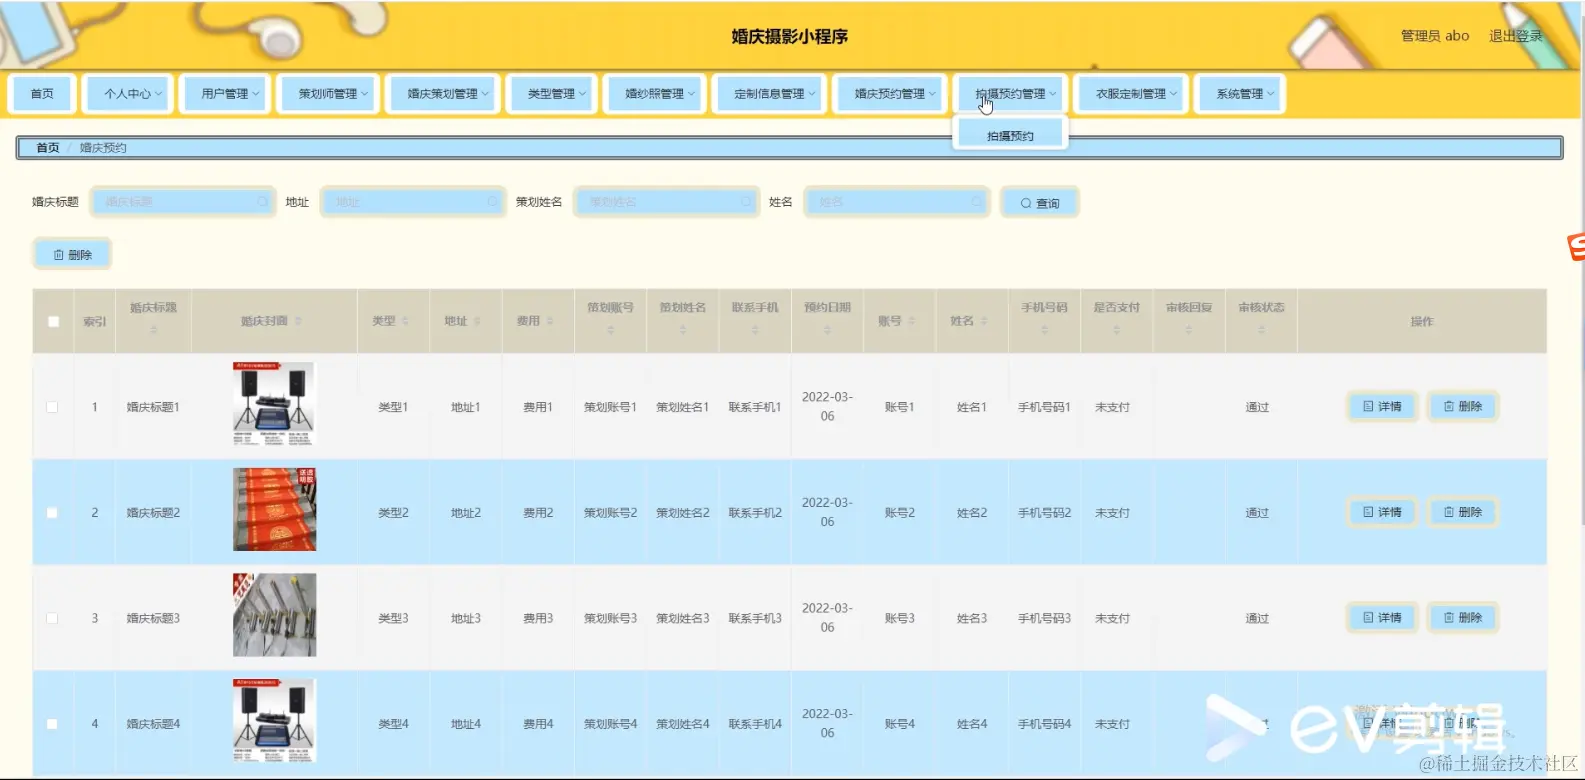The height and width of the screenshot is (780, 1585).
Task: Expand the 类型管理 menu
Action: 554,93
